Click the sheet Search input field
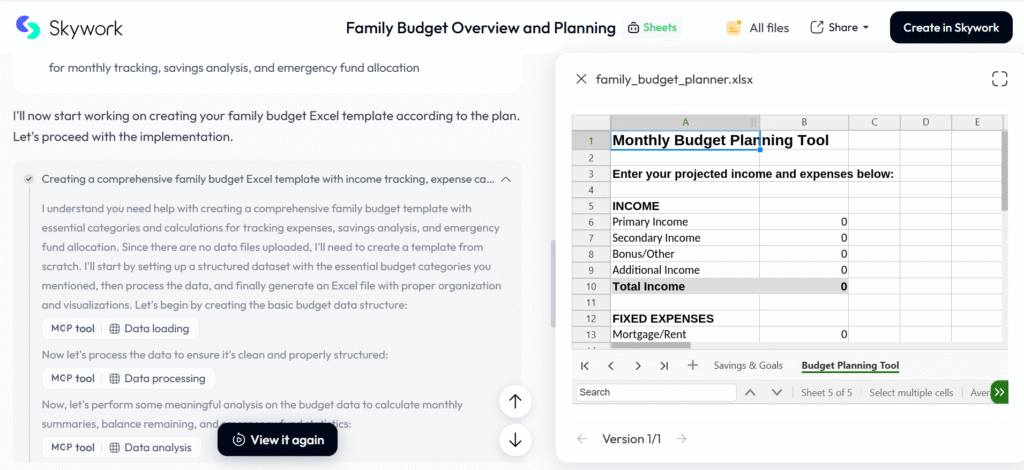The image size is (1024, 470). pyautogui.click(x=655, y=393)
